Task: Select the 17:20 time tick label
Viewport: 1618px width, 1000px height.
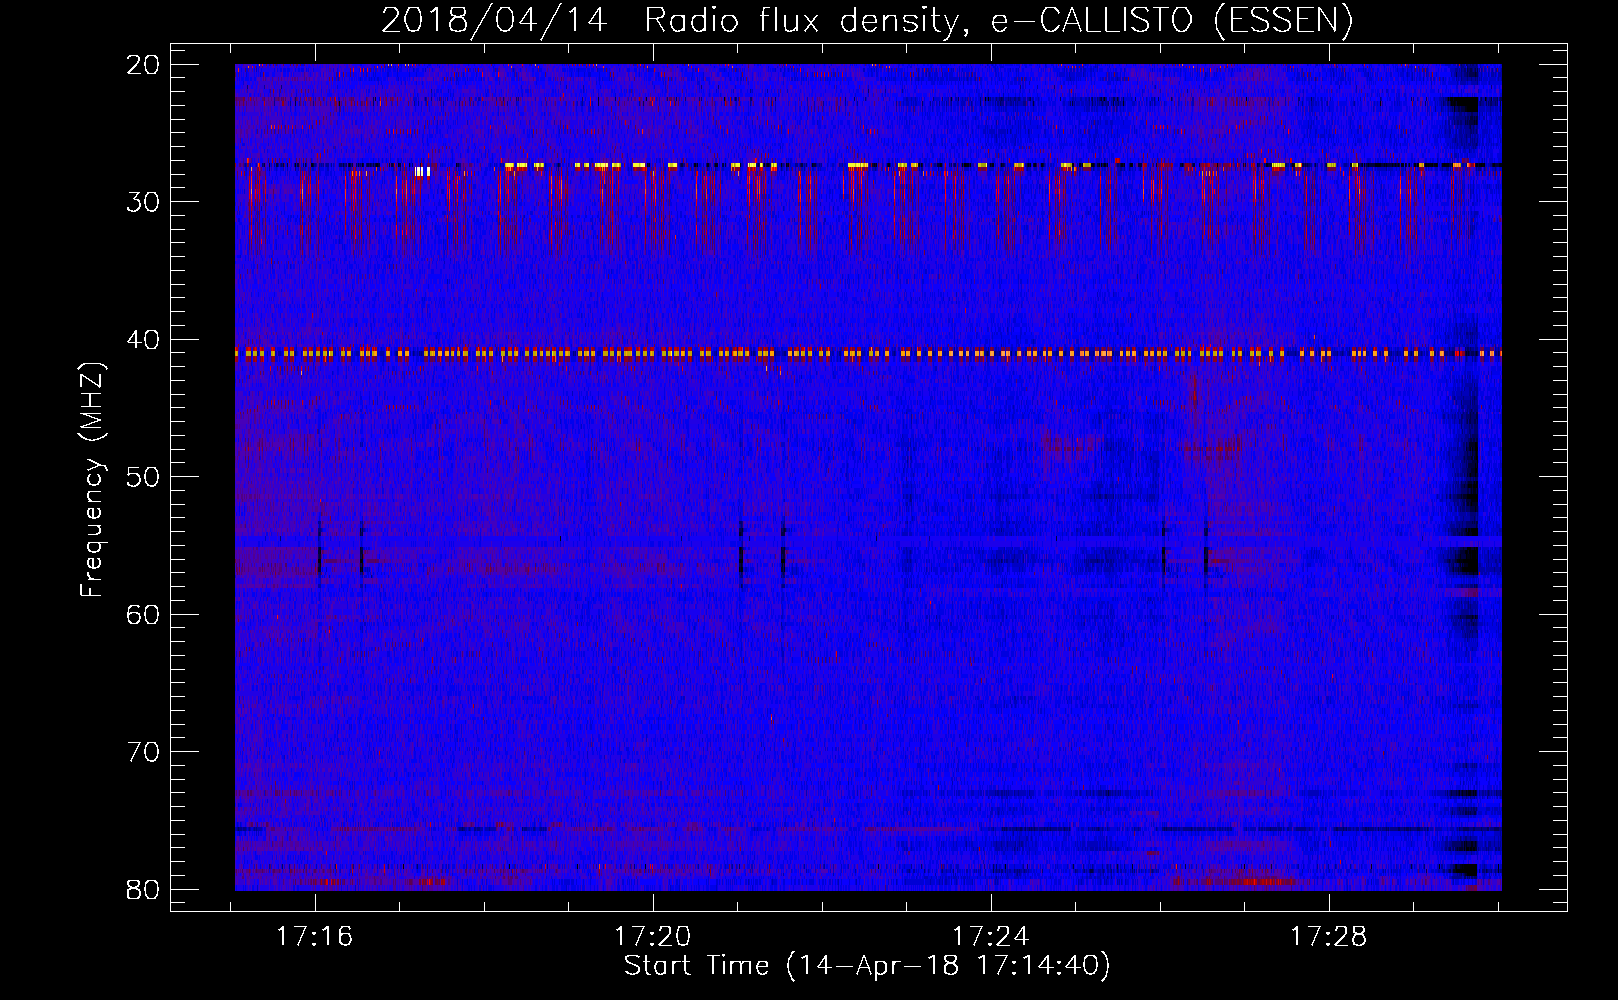Action: pyautogui.click(x=653, y=936)
